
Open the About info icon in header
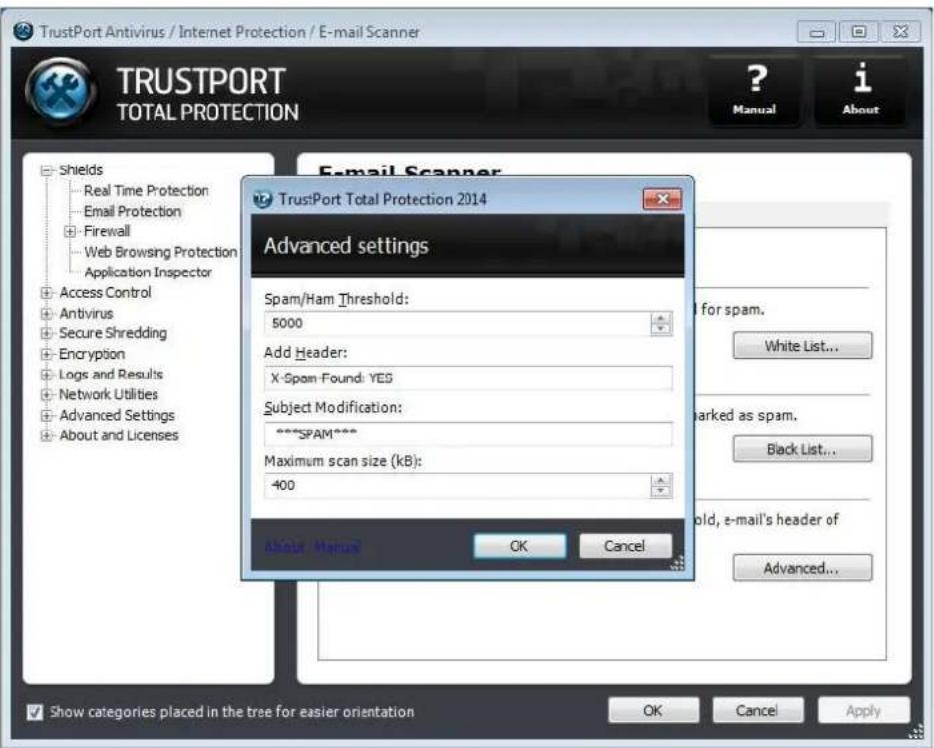tap(861, 90)
